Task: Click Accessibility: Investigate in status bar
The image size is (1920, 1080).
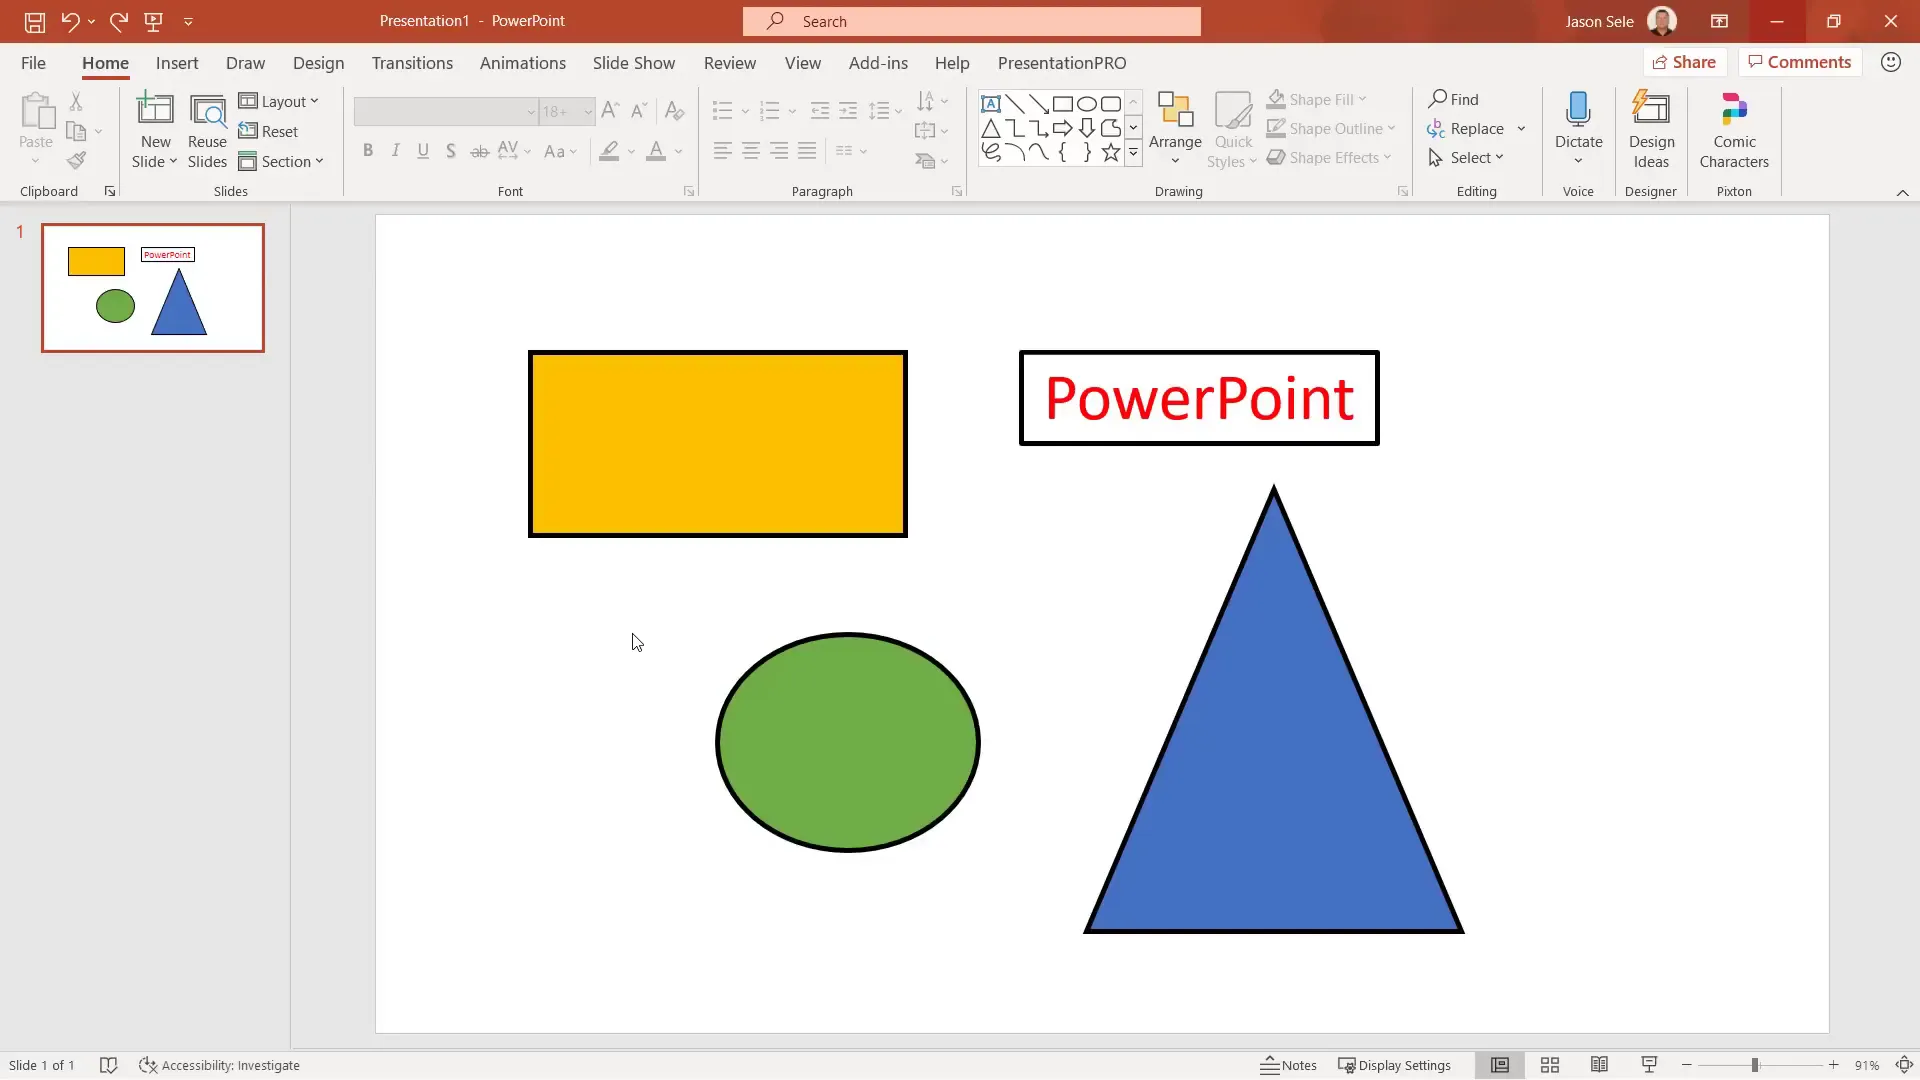Action: 219,1065
